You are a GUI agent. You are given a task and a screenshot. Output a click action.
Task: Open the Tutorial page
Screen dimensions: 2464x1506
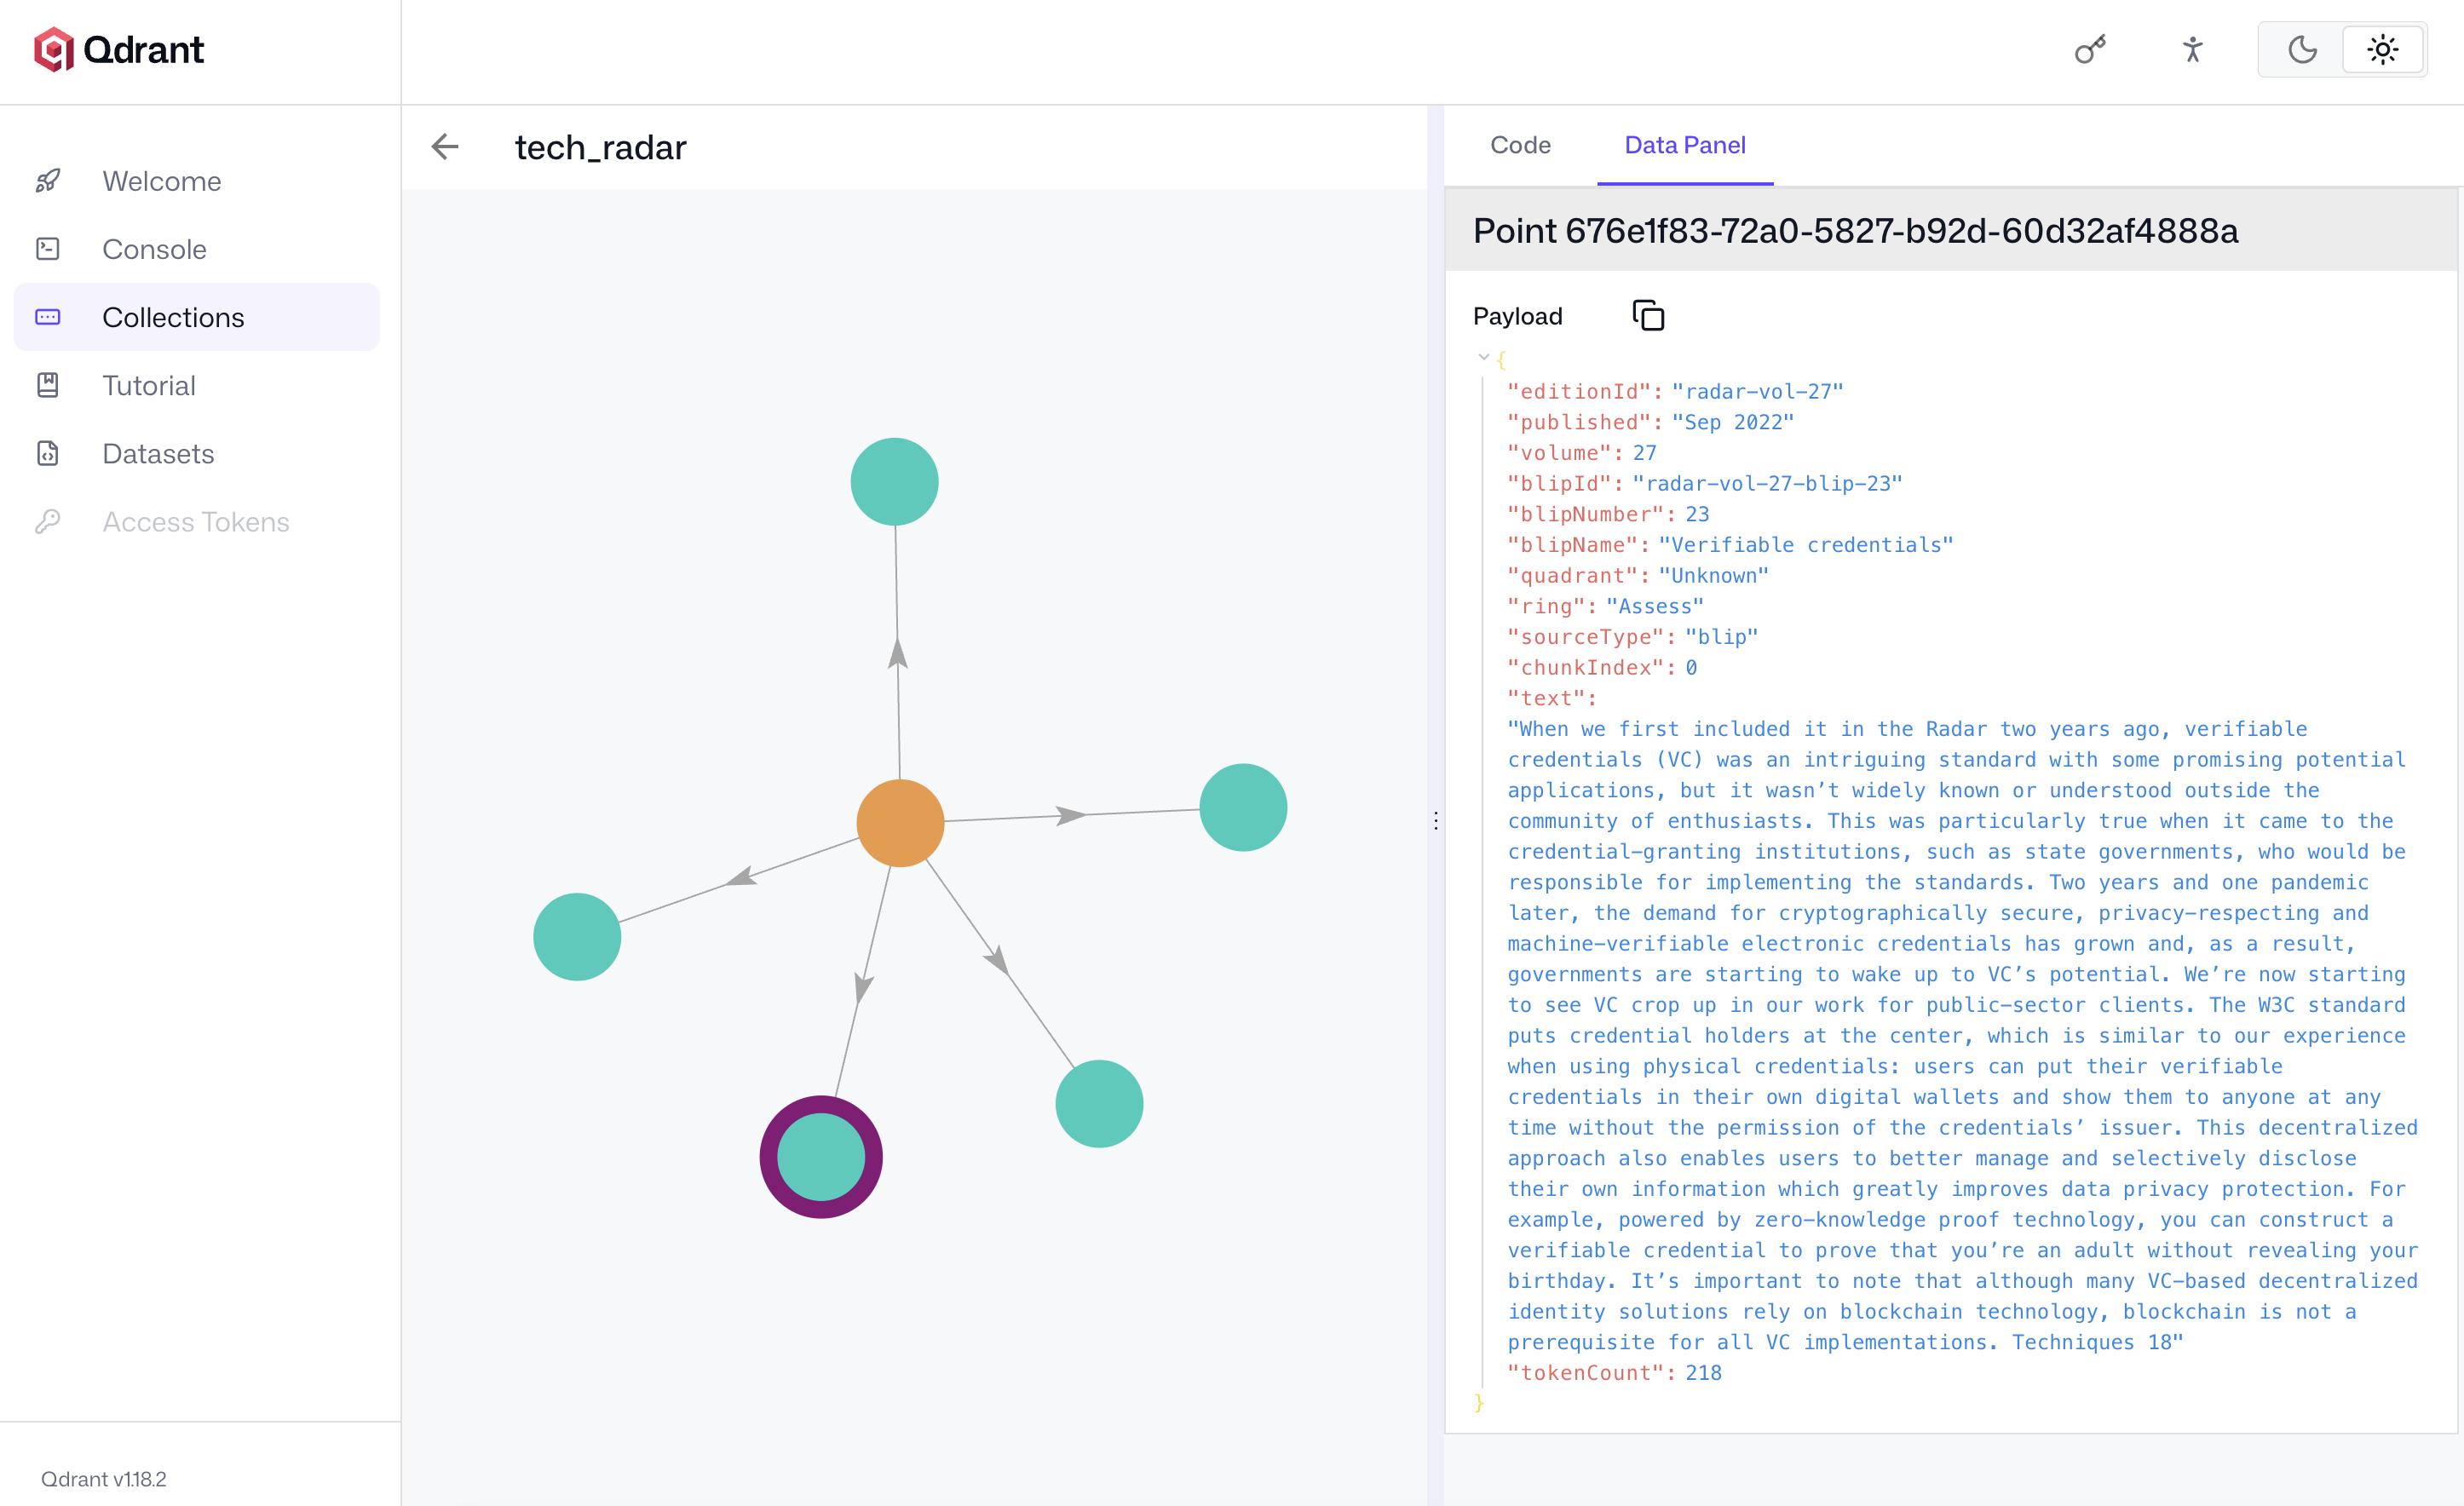[197, 385]
